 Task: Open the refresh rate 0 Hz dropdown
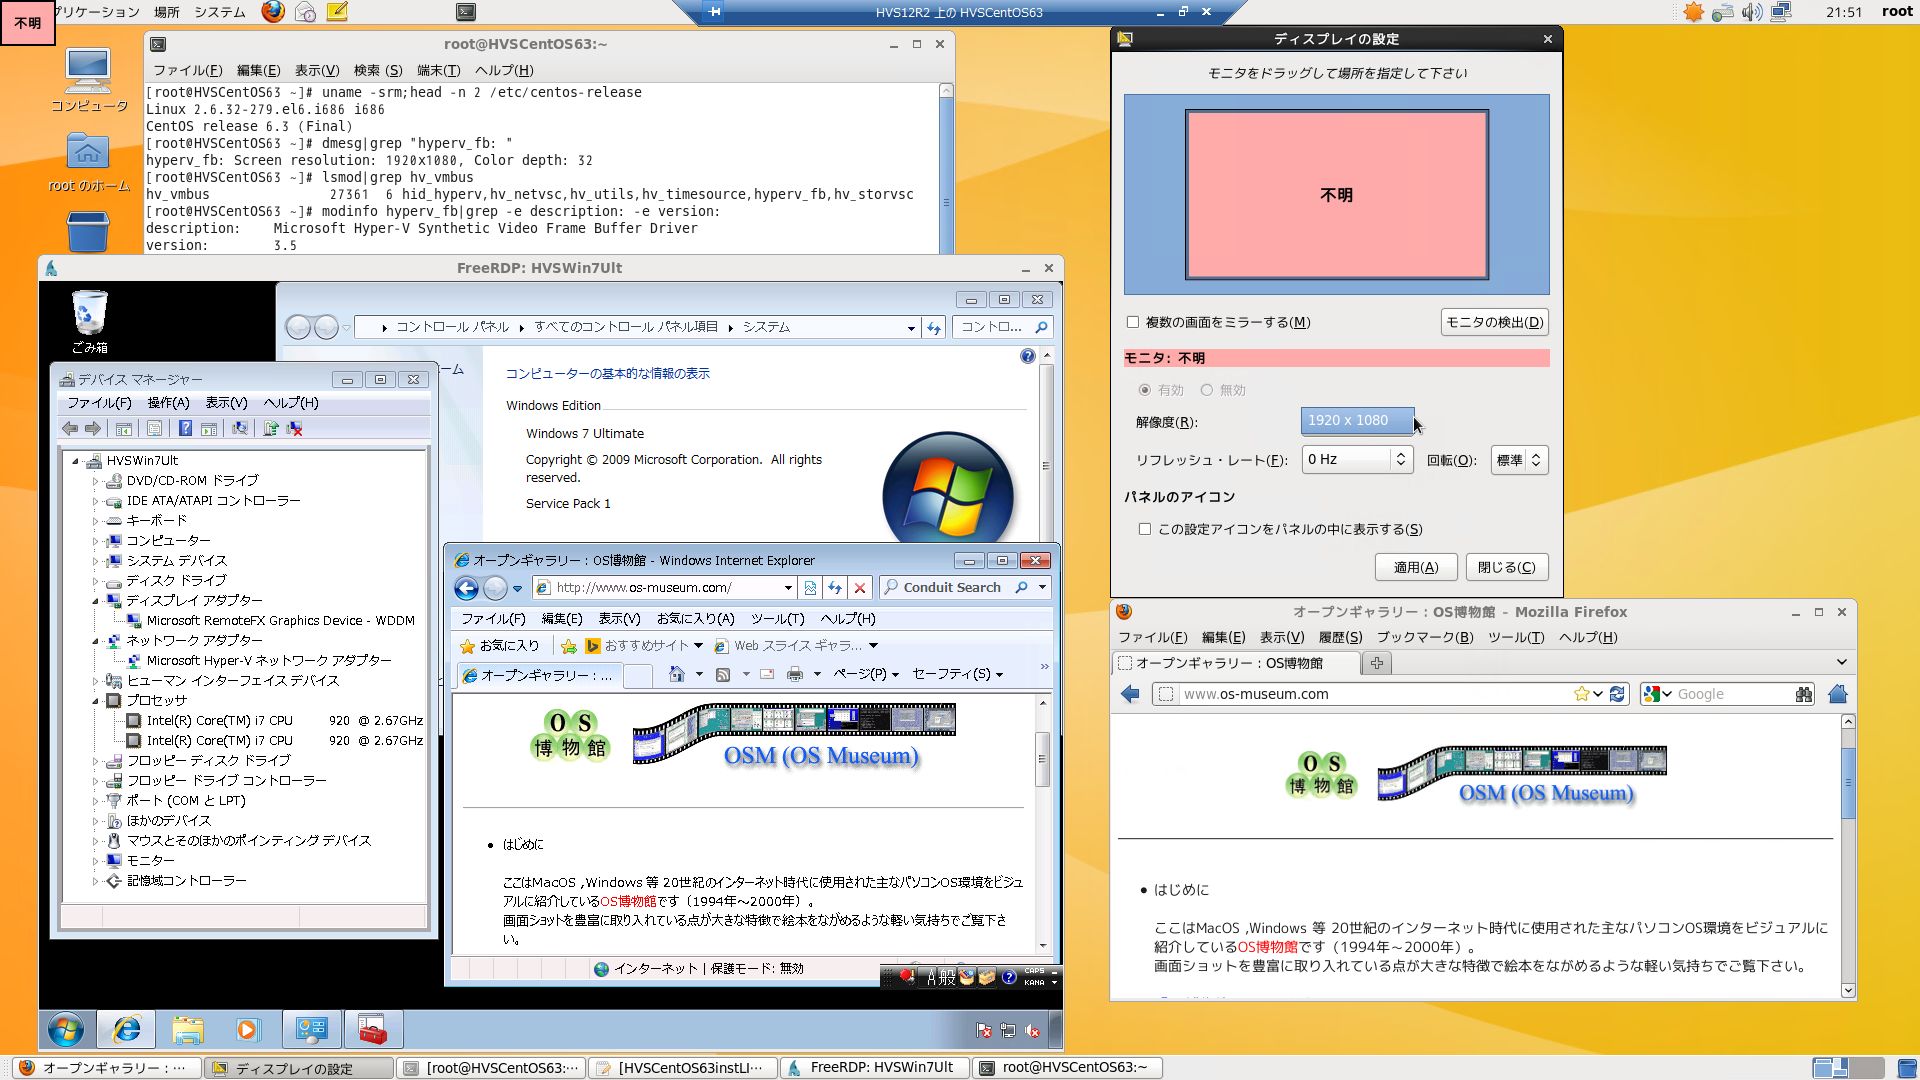pyautogui.click(x=1357, y=460)
